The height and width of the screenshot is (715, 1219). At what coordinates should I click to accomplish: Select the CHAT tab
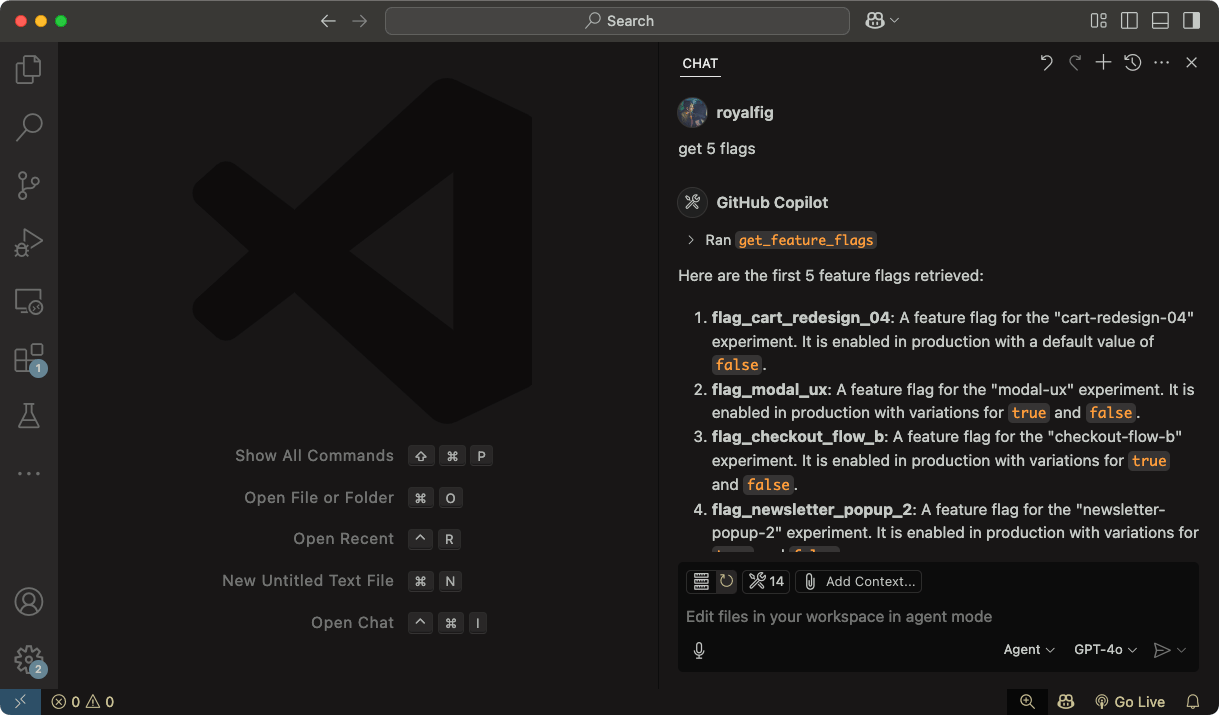tap(700, 63)
